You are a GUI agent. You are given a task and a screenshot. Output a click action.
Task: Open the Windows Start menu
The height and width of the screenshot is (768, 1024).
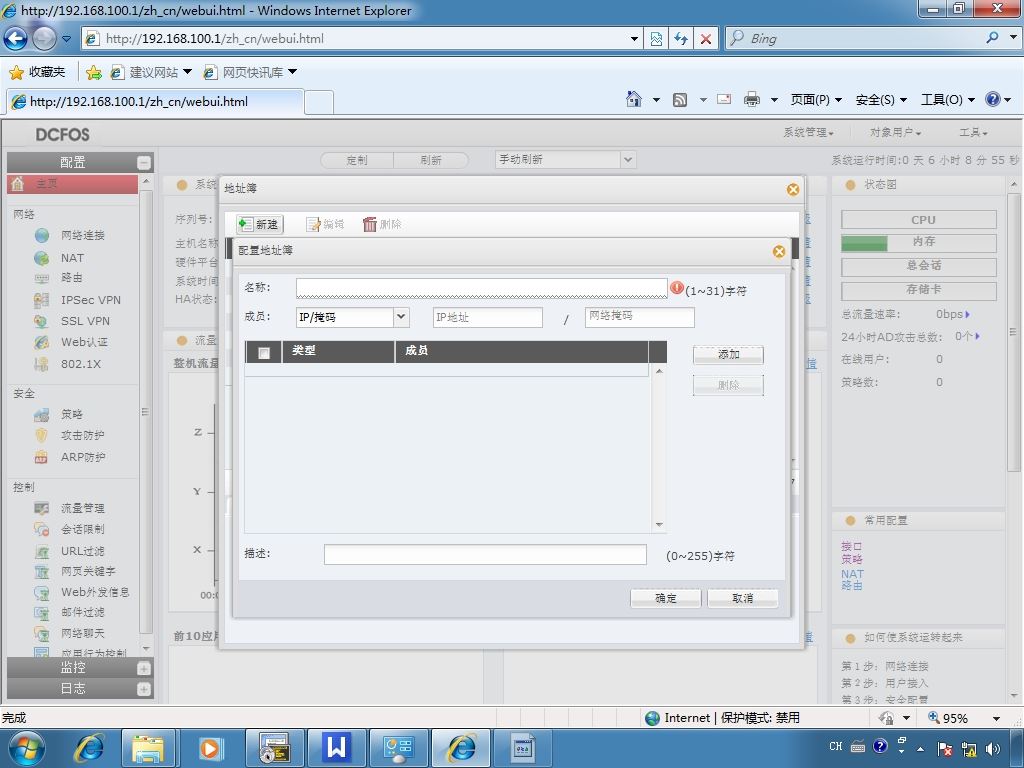click(27, 748)
